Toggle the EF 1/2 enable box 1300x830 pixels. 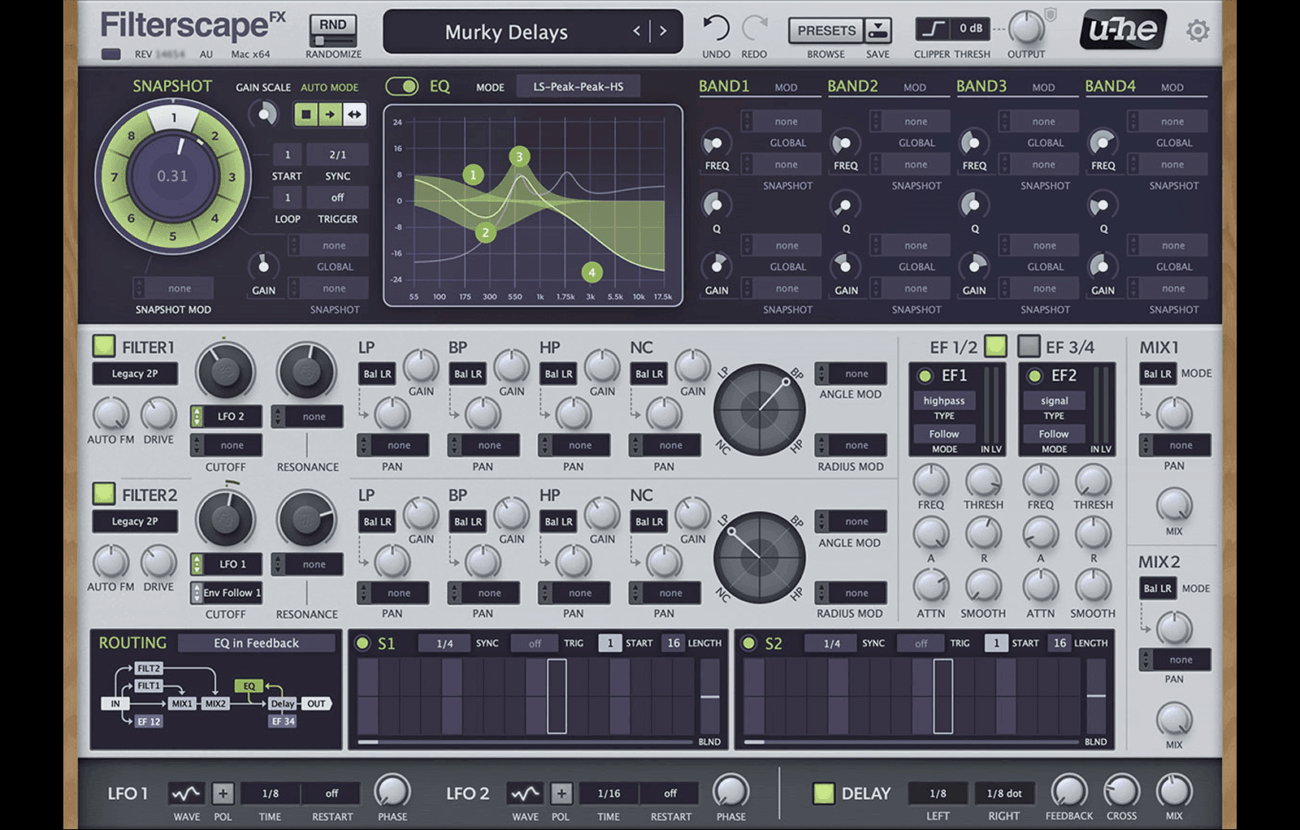[x=995, y=346]
